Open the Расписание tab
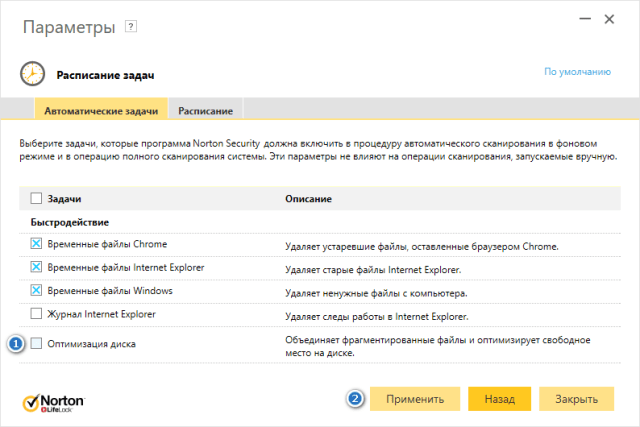 (206, 109)
